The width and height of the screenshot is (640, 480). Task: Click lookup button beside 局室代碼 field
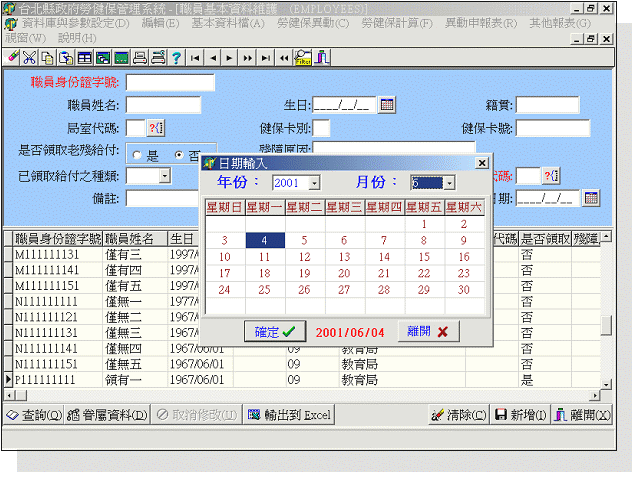[156, 127]
